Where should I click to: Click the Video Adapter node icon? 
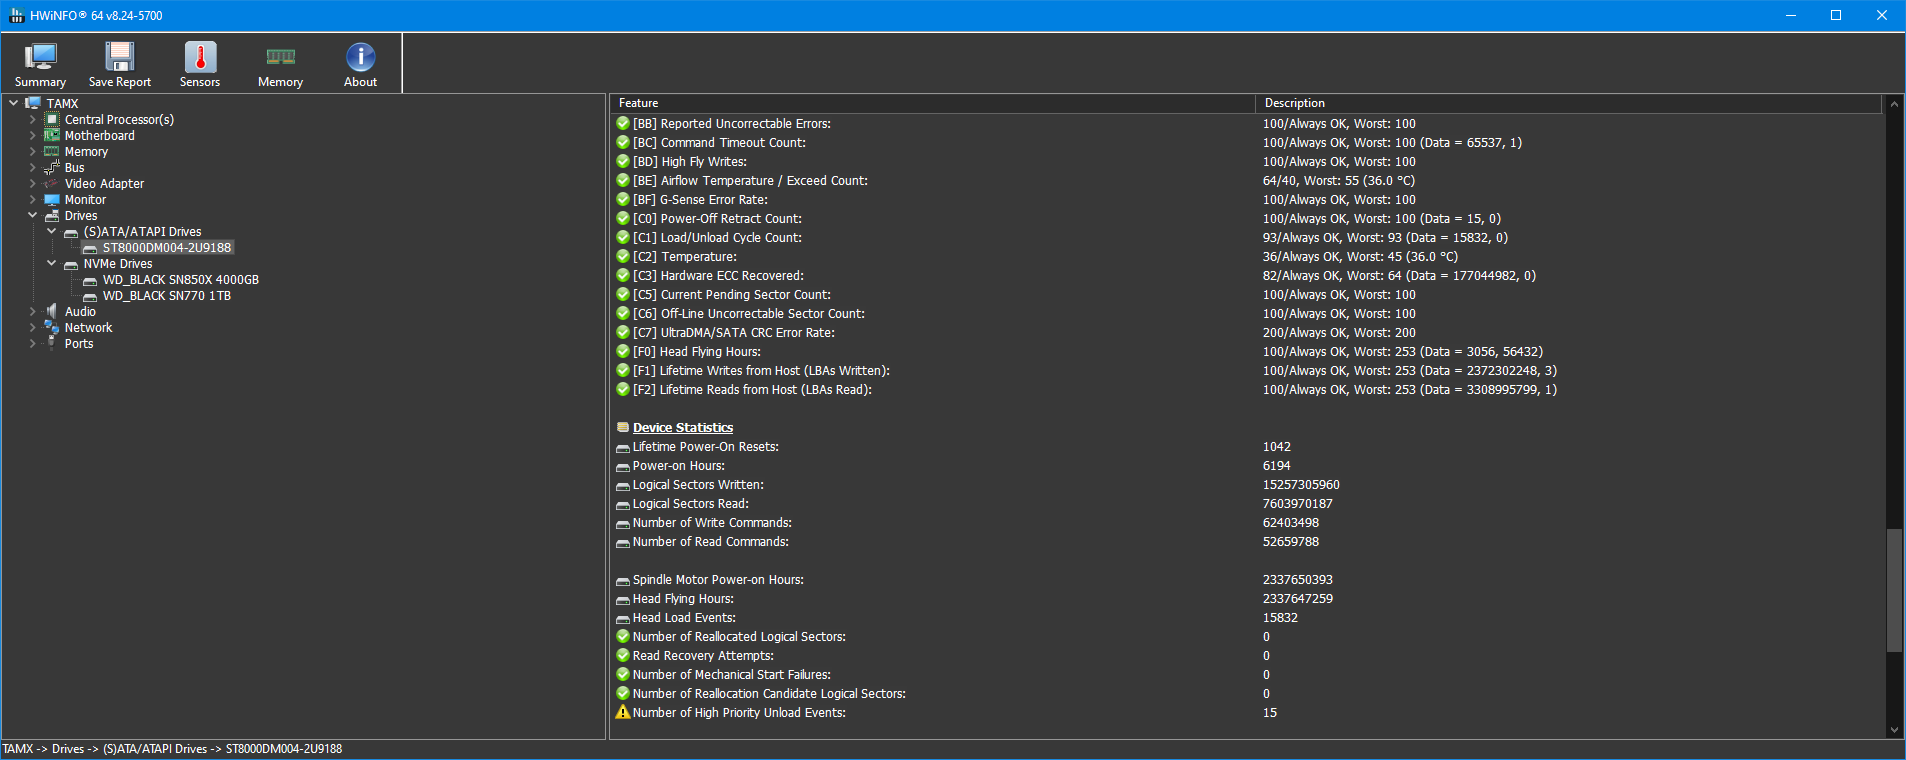(52, 183)
